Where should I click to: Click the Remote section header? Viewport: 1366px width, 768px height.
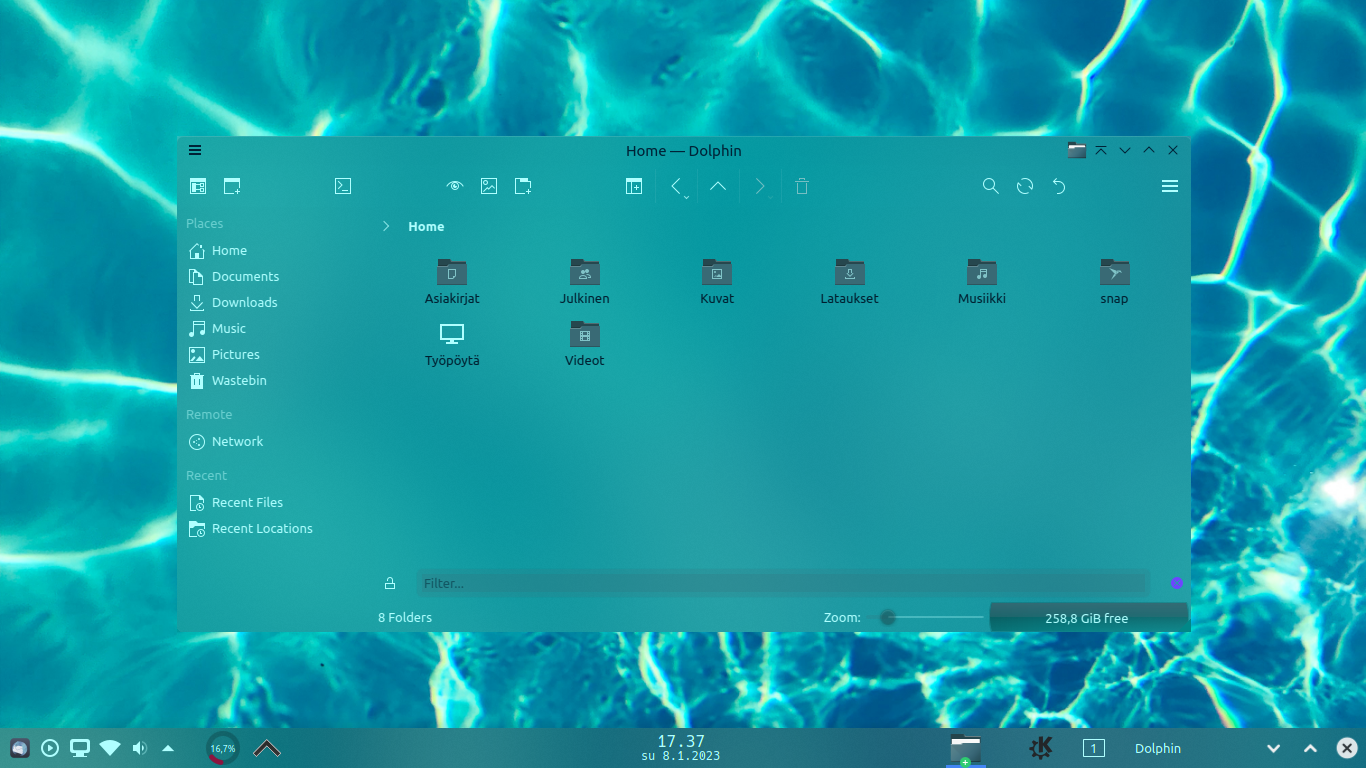coord(209,414)
